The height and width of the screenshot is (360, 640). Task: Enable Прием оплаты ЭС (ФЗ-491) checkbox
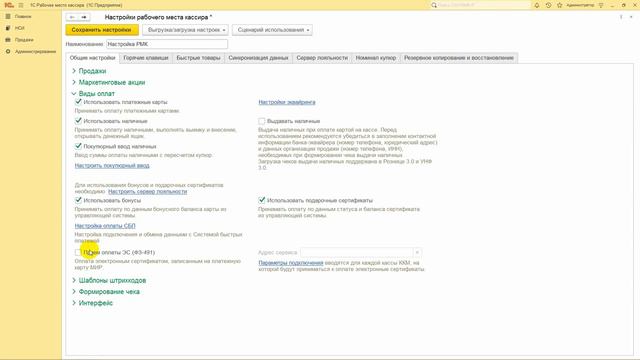[78, 252]
